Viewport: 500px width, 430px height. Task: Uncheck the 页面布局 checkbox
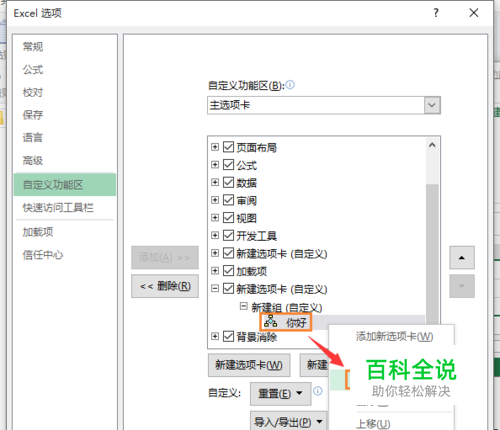coord(228,147)
